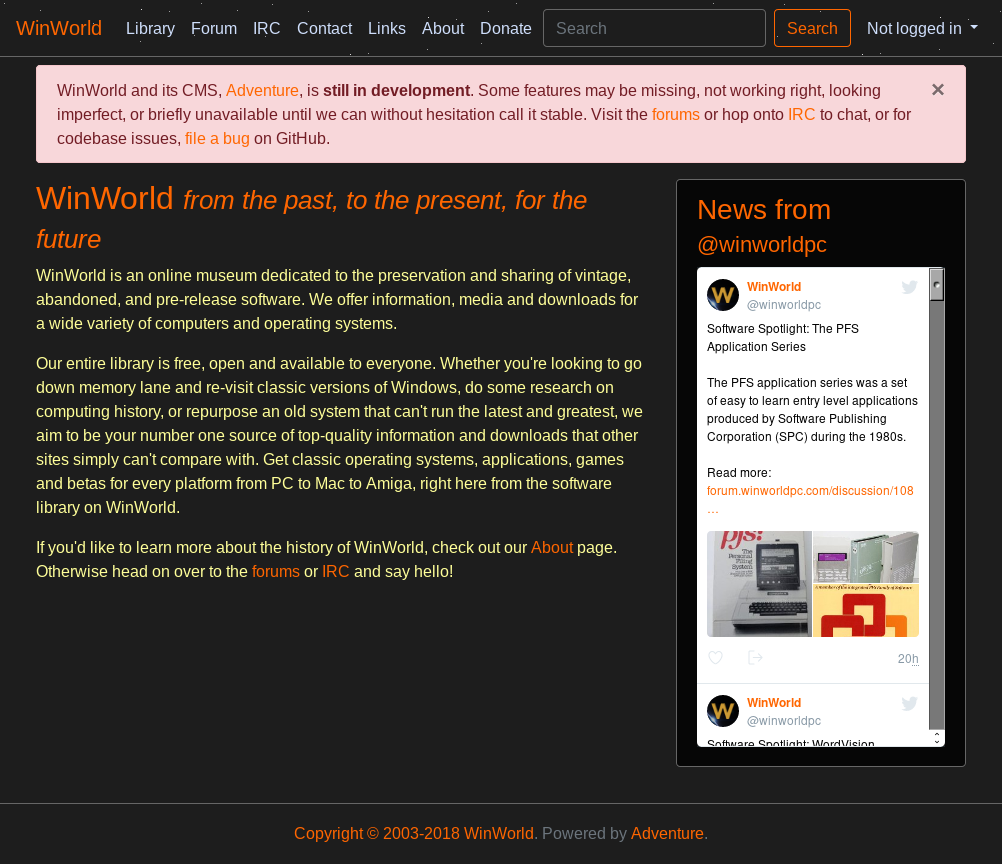Viewport: 1002px width, 864px height.
Task: Dismiss the development warning banner
Action: [938, 89]
